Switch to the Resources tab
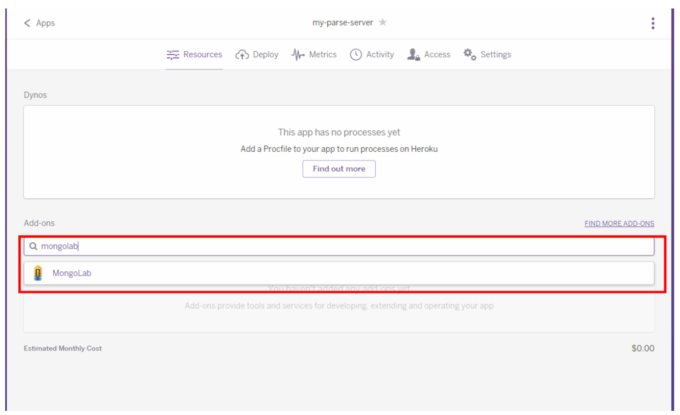Screen dimensions: 680x415 pos(194,55)
